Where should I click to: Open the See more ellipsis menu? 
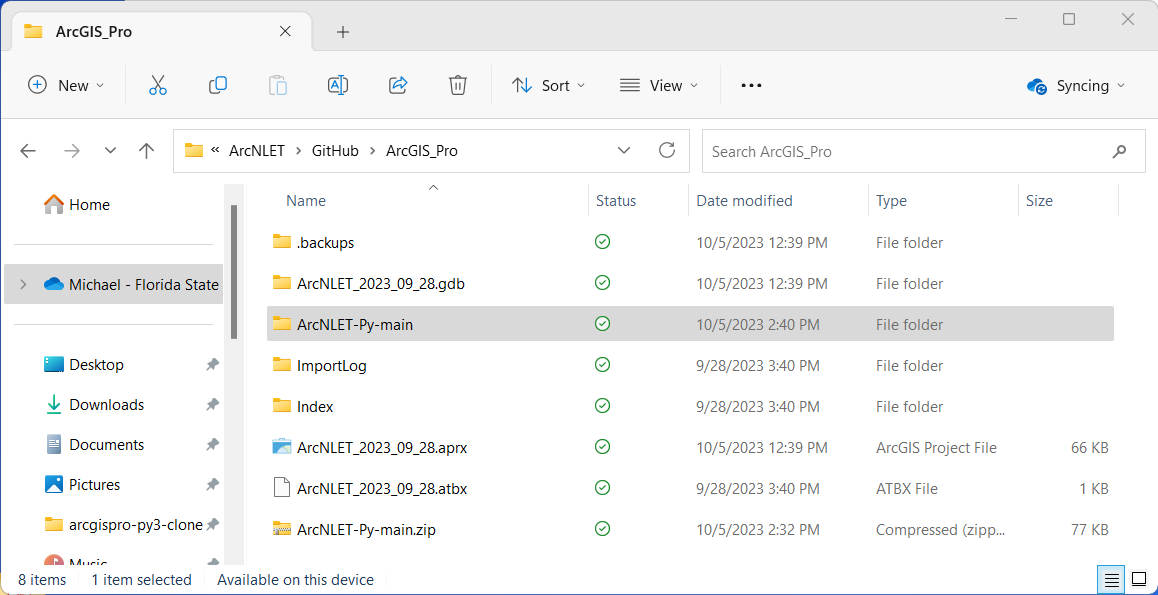click(x=751, y=86)
